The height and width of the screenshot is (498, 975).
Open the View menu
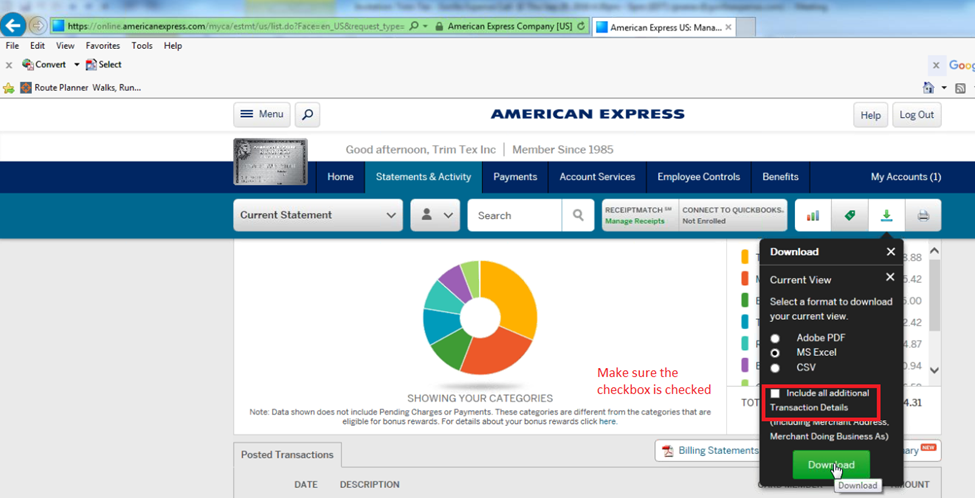point(65,46)
